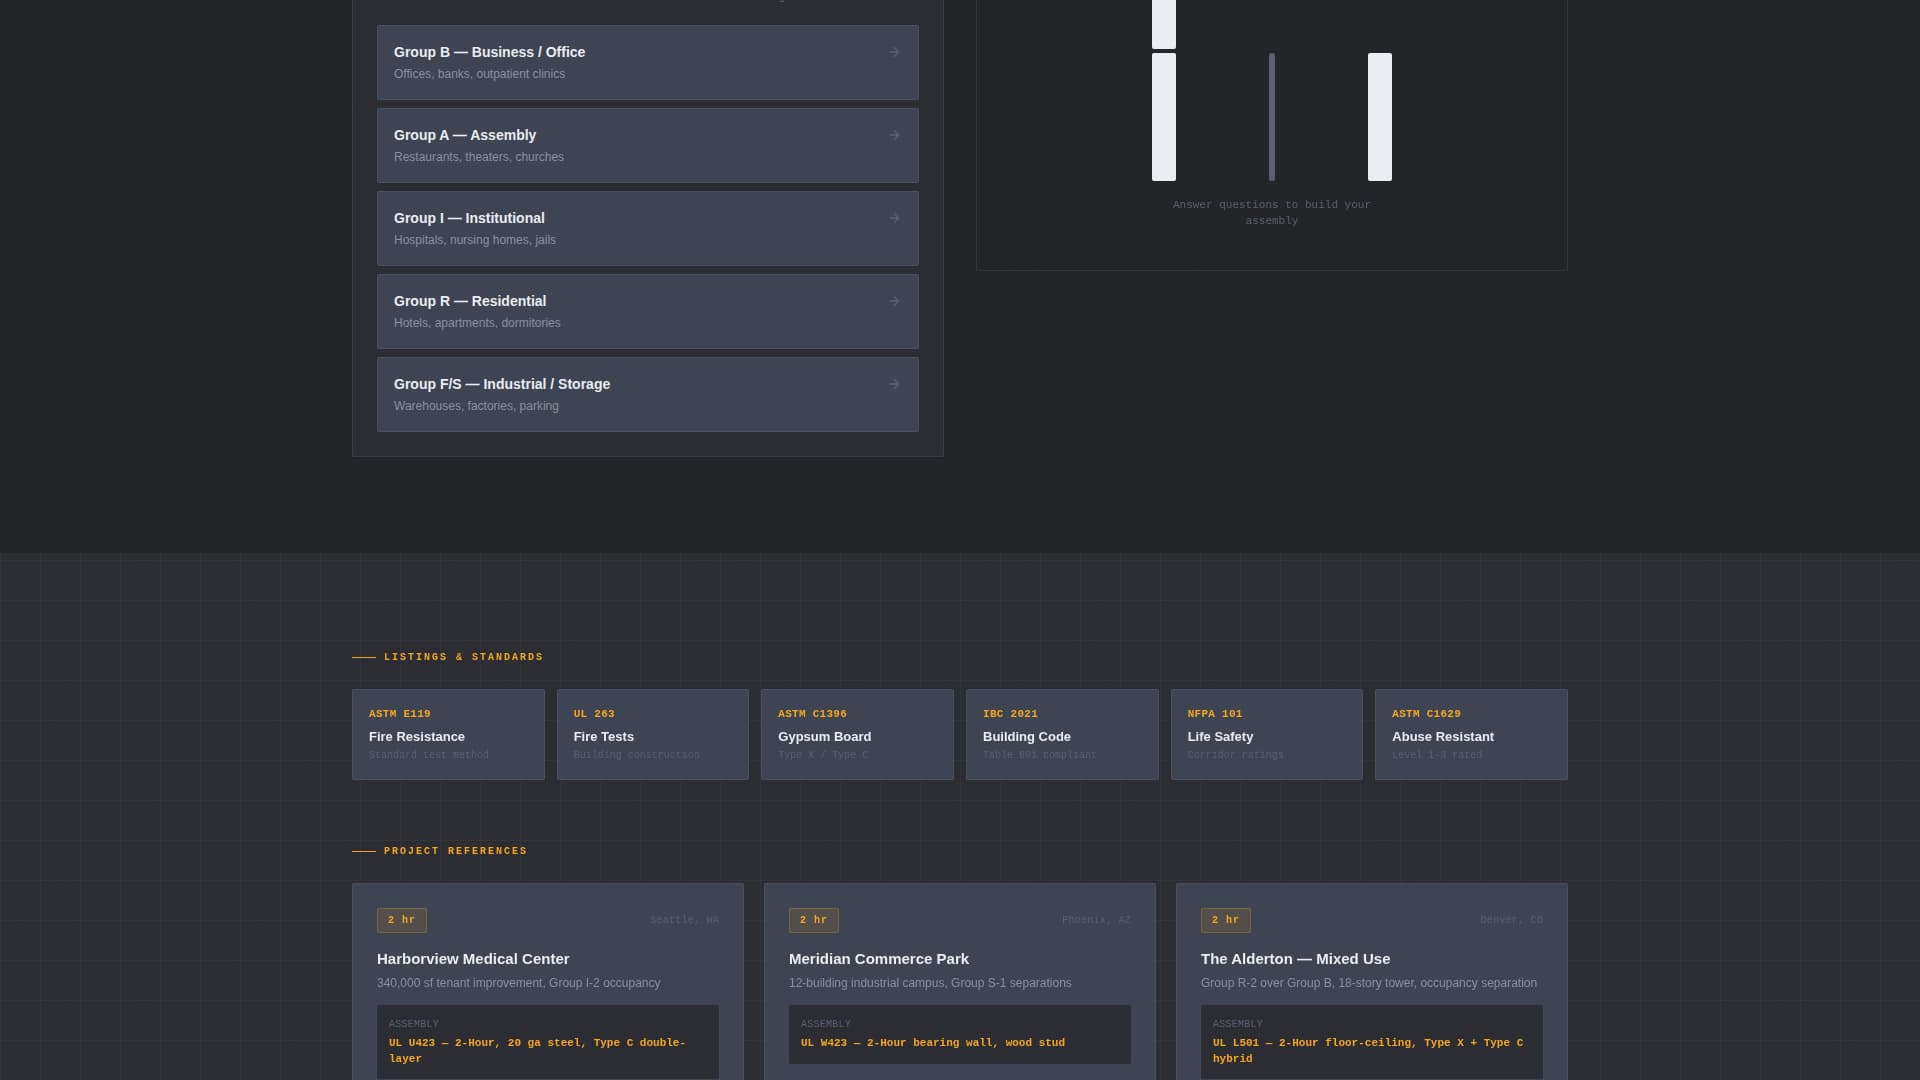
Task: Click Denver, CO location label
Action: click(x=1511, y=920)
